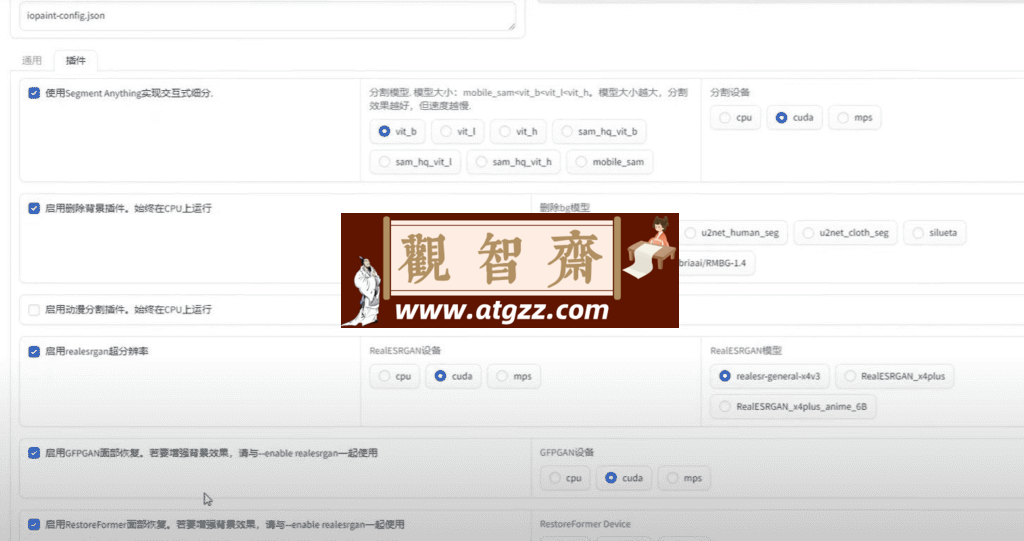Open the 插件 tab
Viewport: 1024px width, 541px height.
(75, 61)
